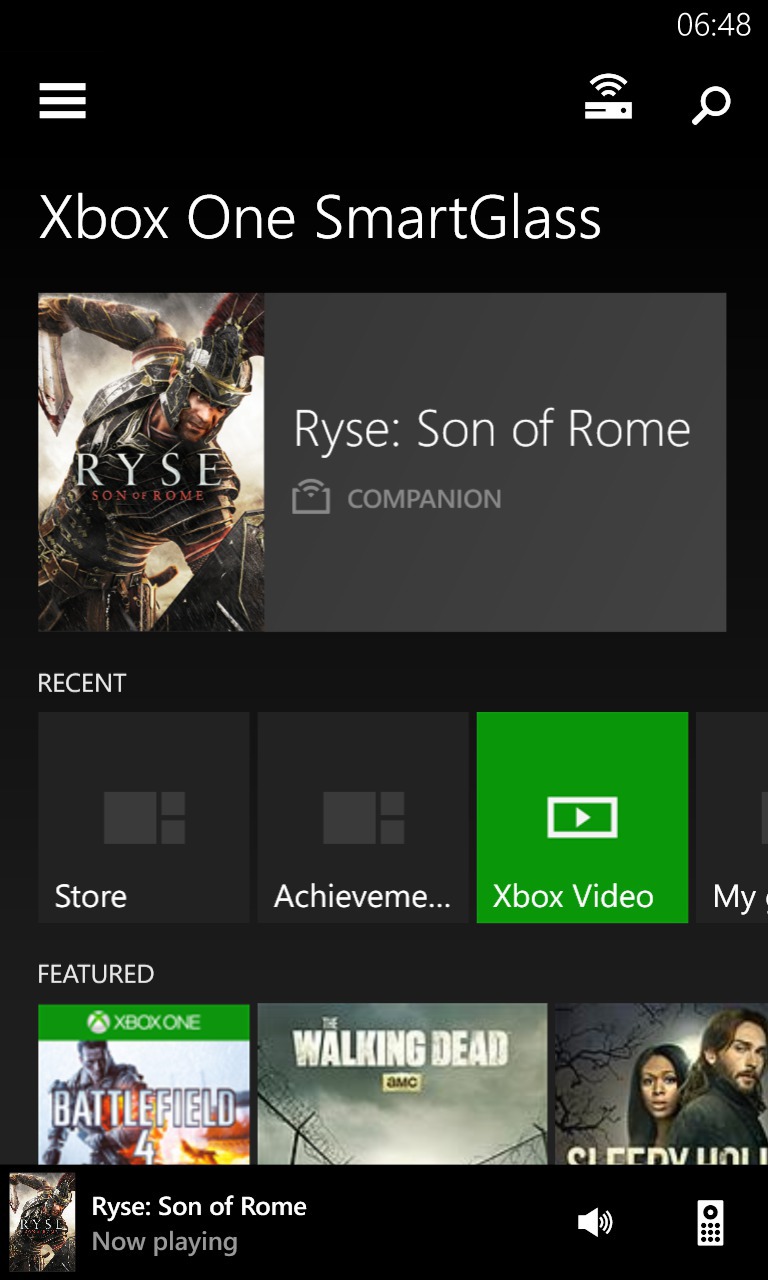The image size is (768, 1280).
Task: Tap the console connection icon
Action: click(608, 98)
